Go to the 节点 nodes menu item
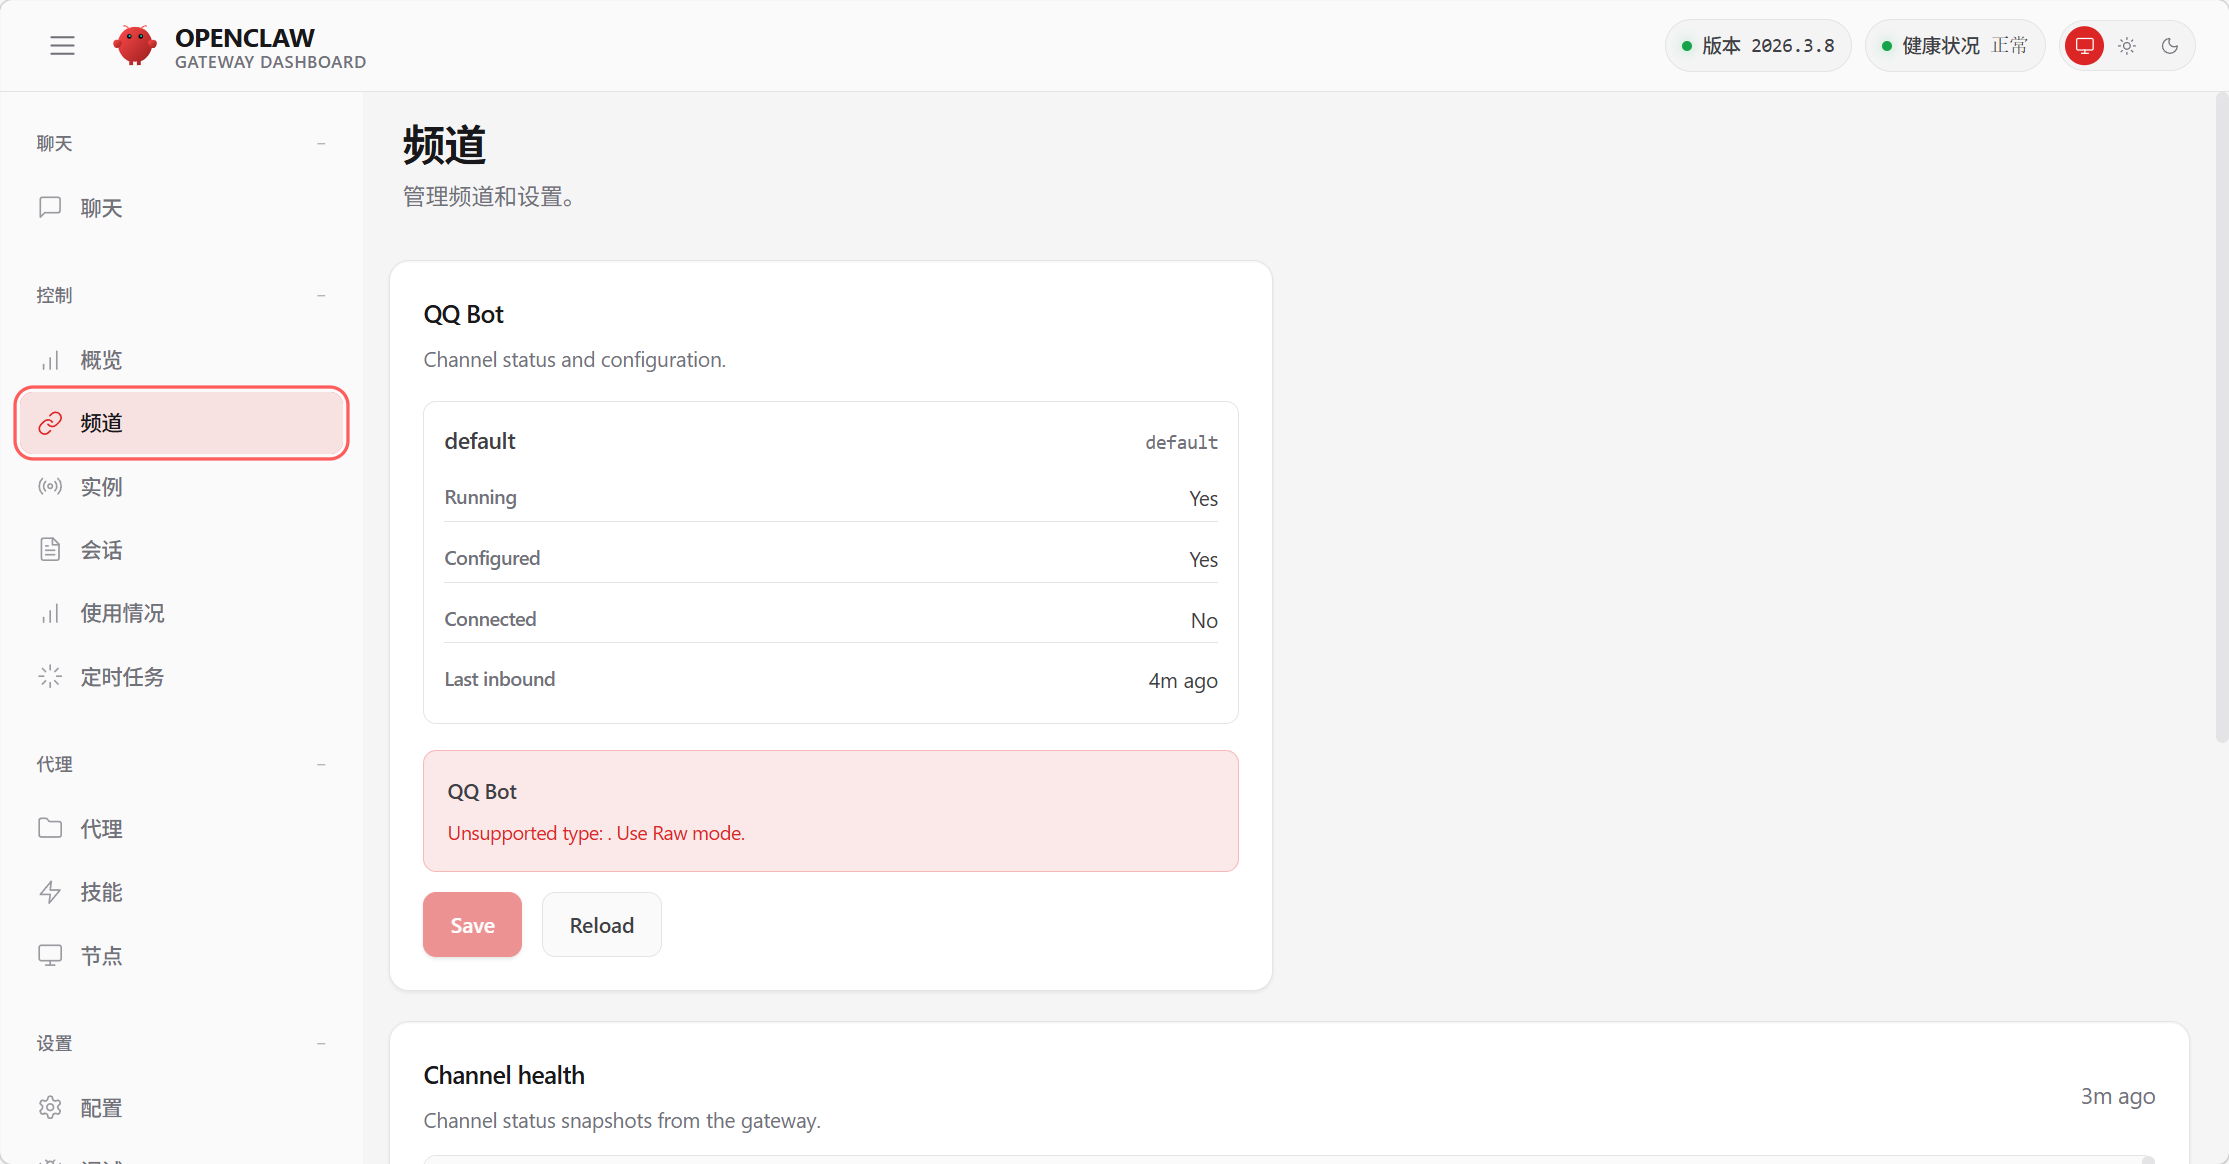The image size is (2229, 1164). point(101,956)
